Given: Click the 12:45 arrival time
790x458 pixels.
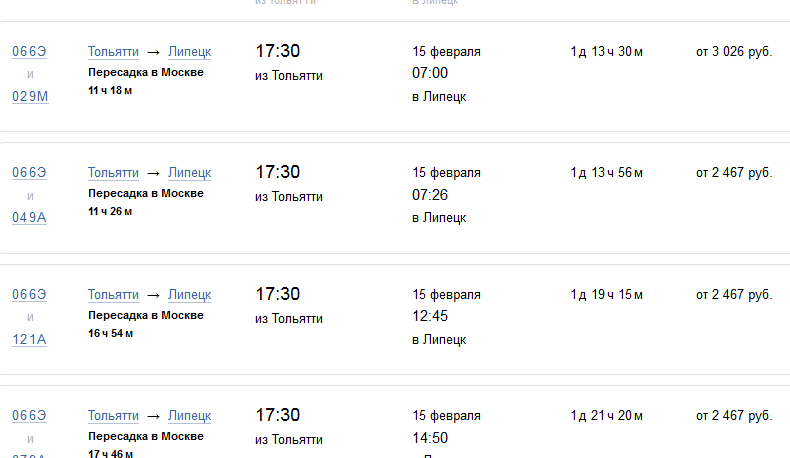Looking at the screenshot, I should click(x=430, y=317).
